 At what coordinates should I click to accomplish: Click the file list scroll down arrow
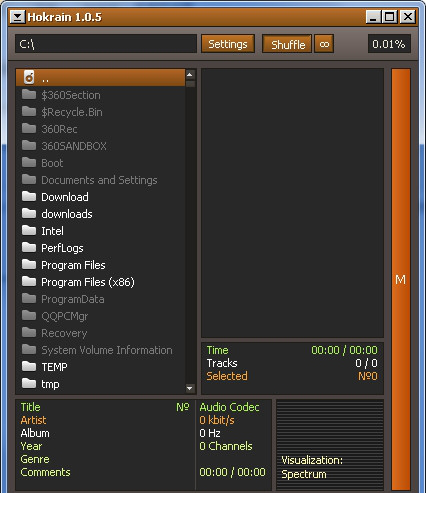click(x=190, y=388)
